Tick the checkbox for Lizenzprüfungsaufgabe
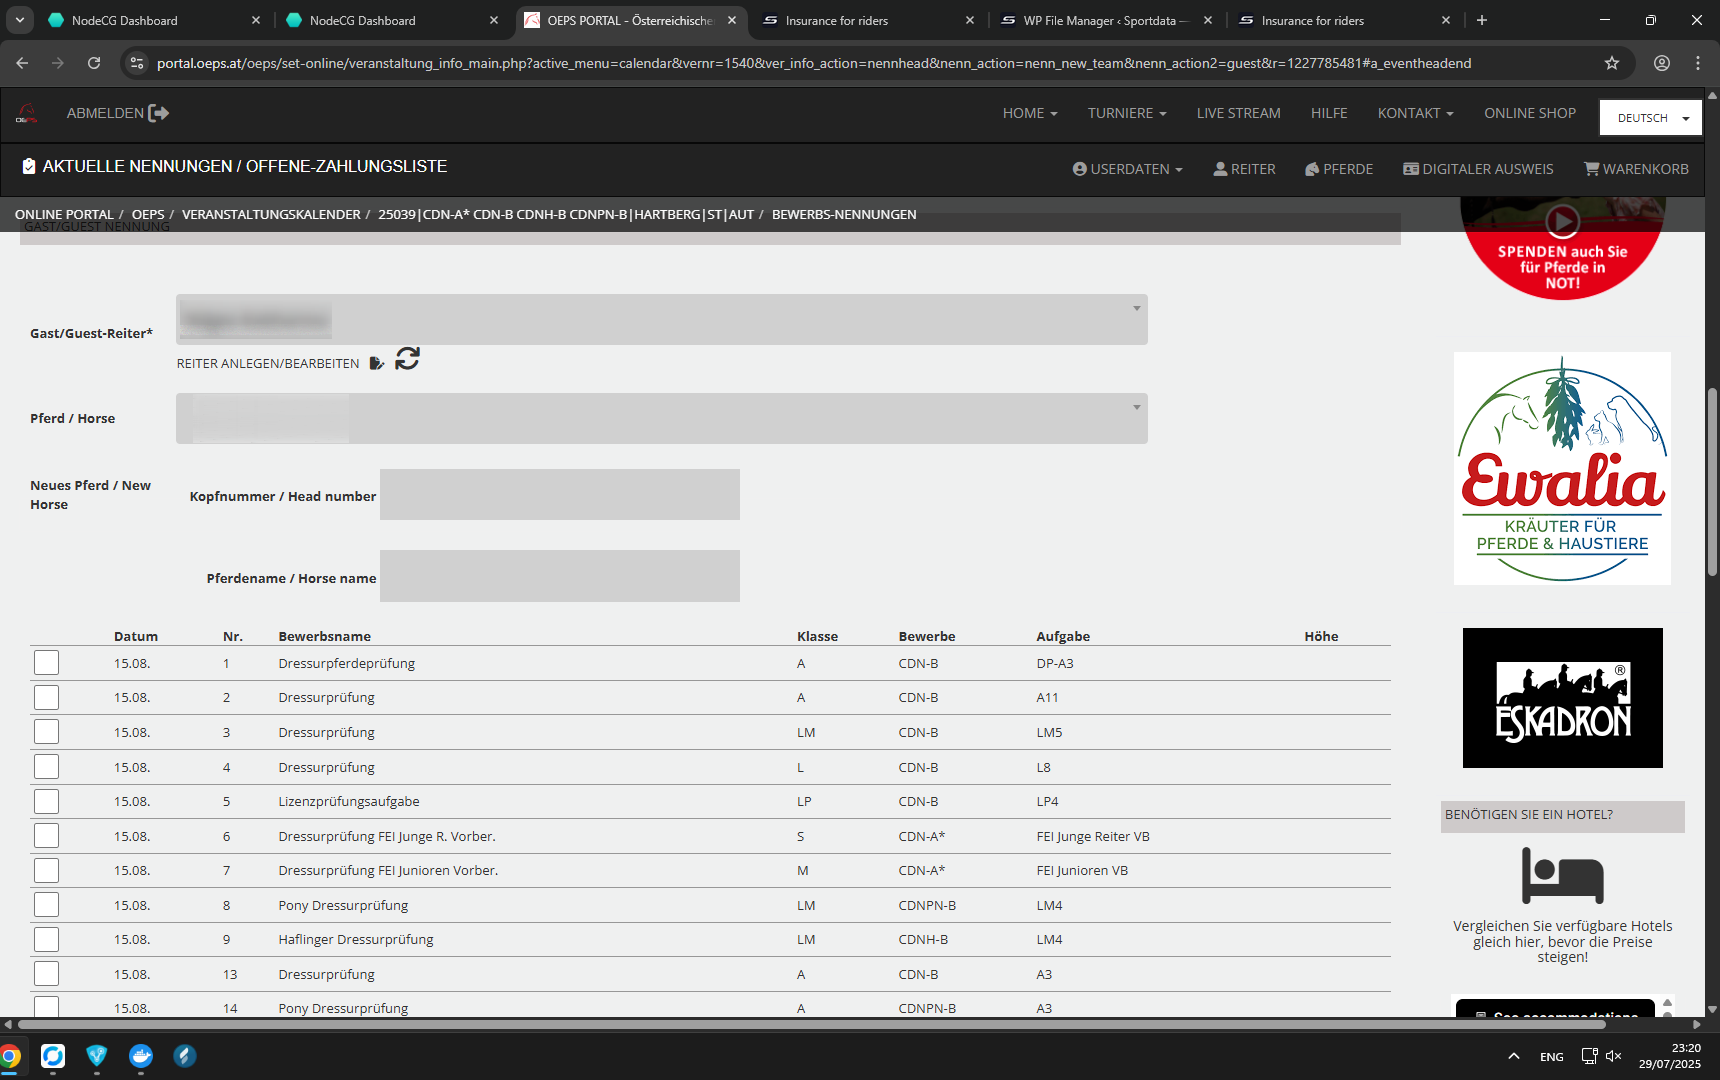 46,801
